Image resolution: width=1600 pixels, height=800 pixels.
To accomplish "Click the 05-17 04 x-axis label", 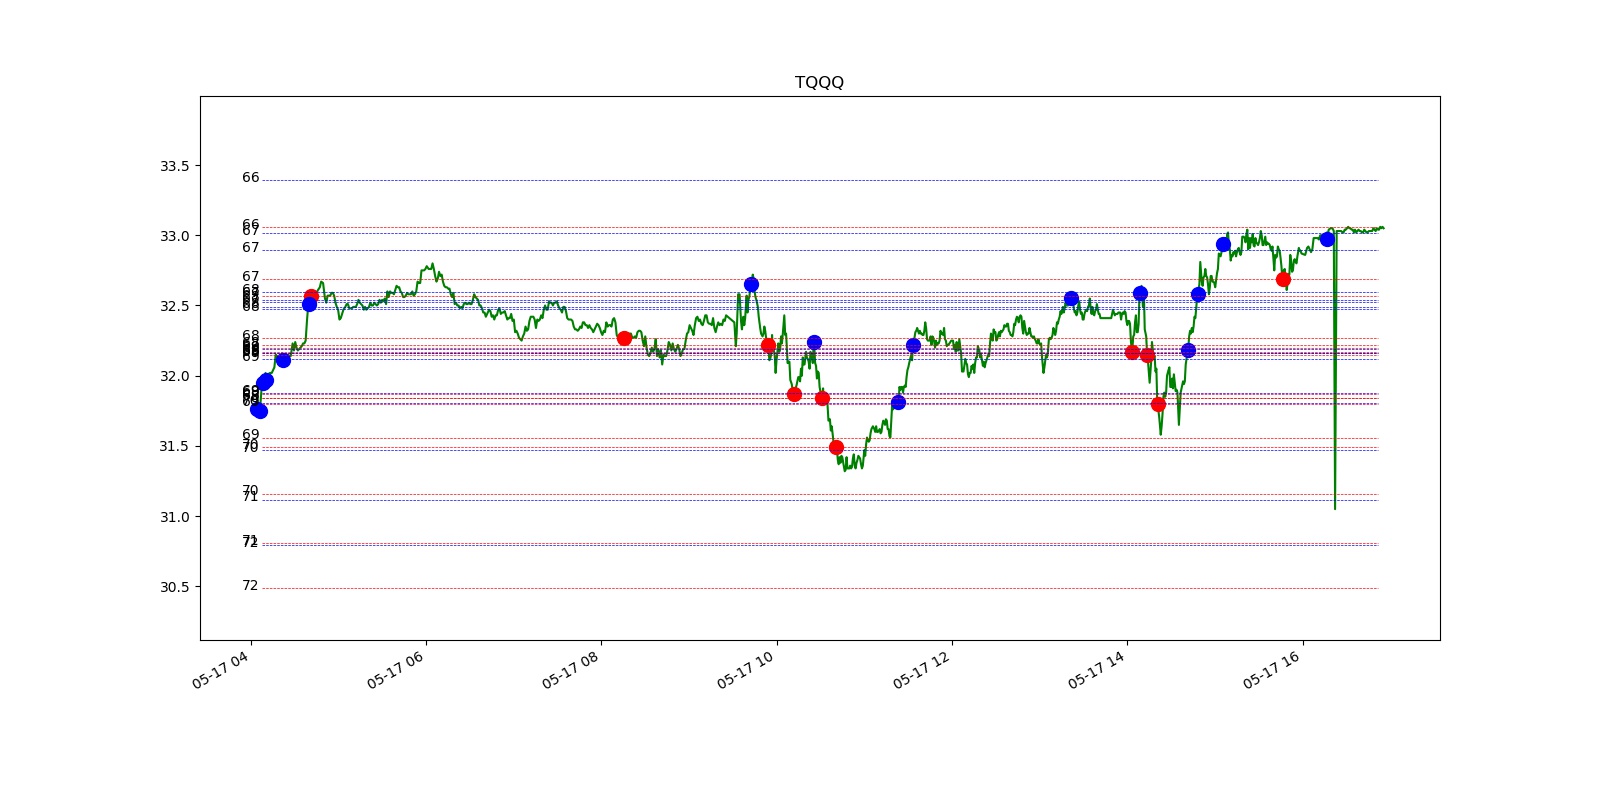I will 220,670.
